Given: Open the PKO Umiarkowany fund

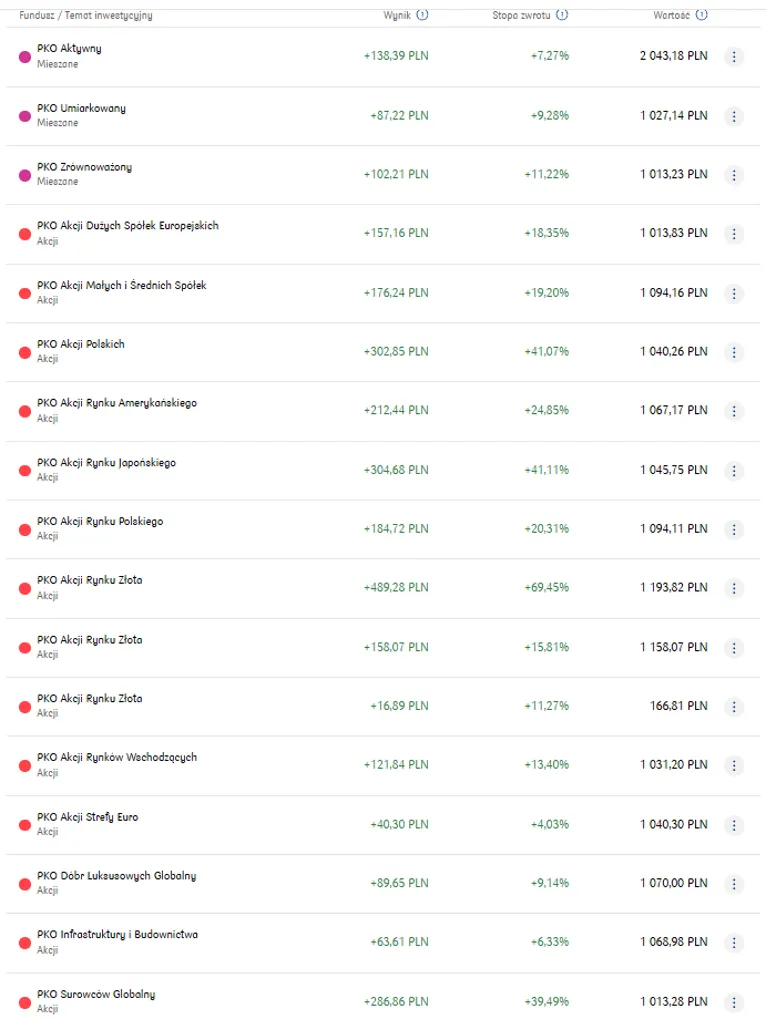Looking at the screenshot, I should tap(81, 108).
